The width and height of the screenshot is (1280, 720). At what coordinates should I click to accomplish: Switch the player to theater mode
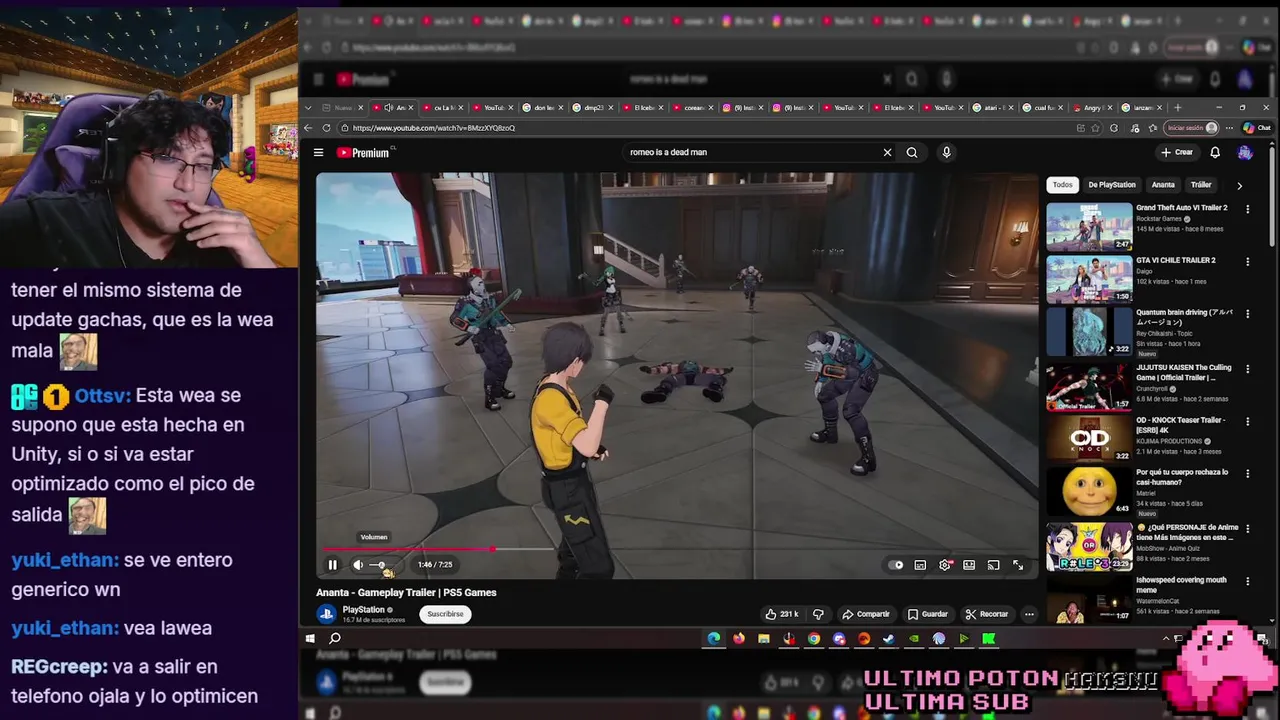969,565
